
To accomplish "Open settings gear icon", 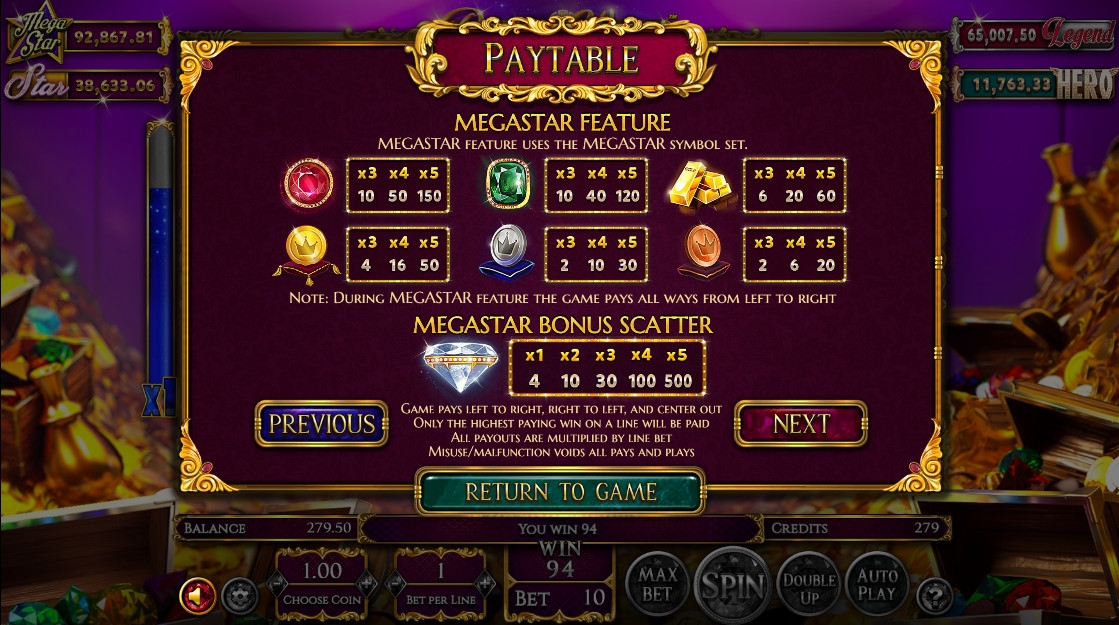I will click(239, 596).
